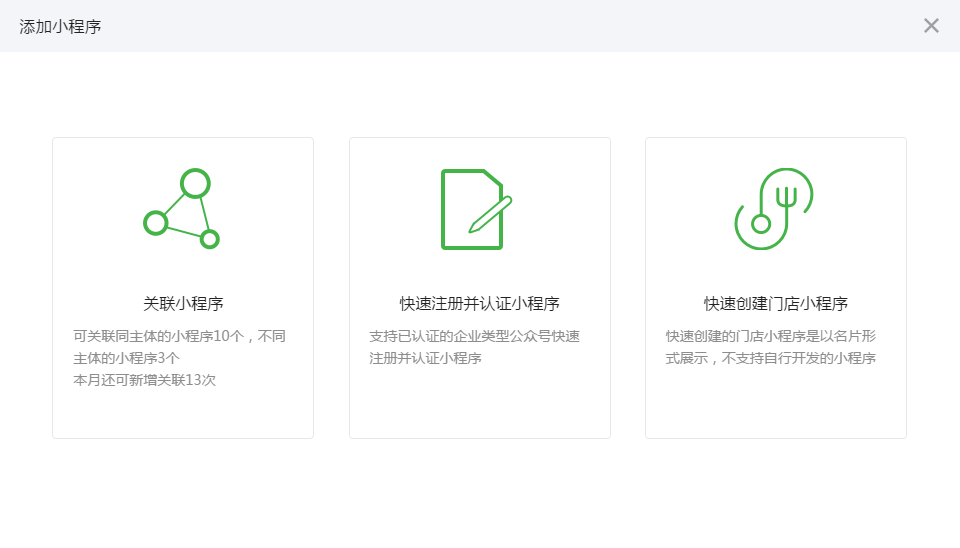
Task: Click the 添加小程序 dialog title text
Action: click(60, 26)
